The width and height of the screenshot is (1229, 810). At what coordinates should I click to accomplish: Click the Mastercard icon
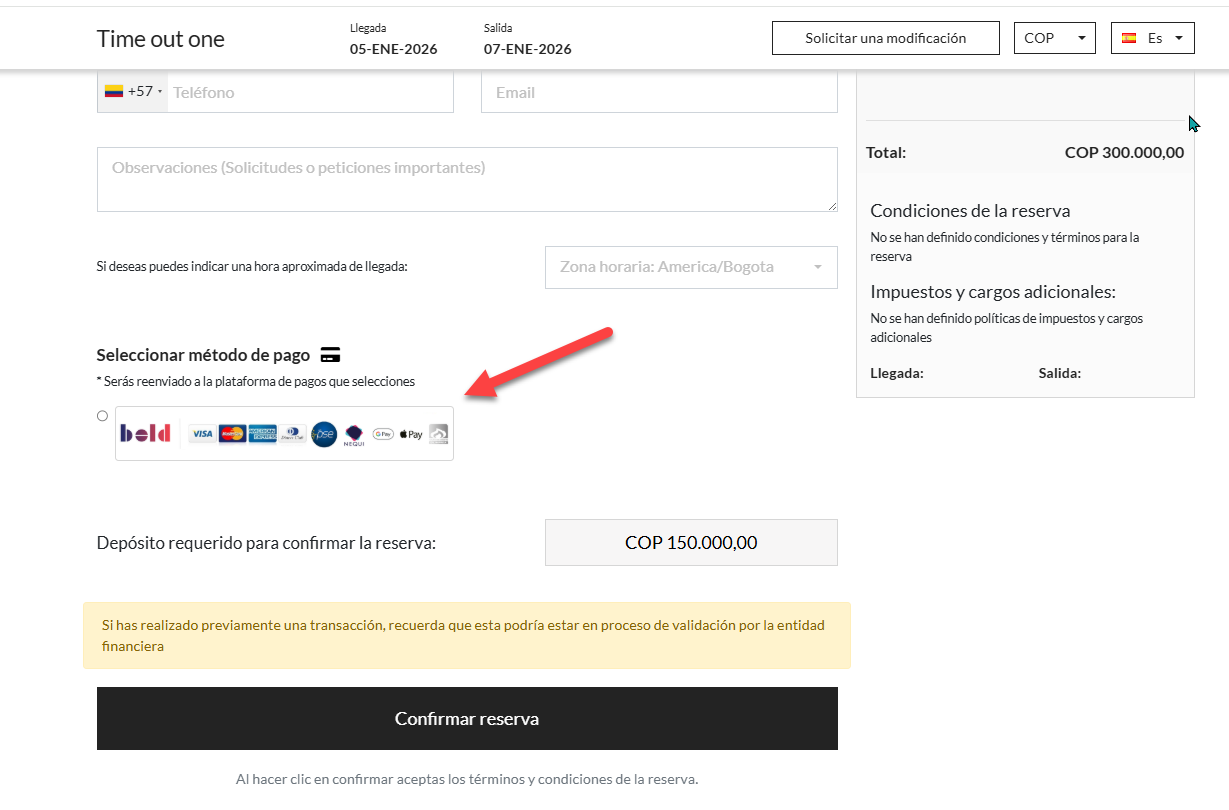coord(232,434)
